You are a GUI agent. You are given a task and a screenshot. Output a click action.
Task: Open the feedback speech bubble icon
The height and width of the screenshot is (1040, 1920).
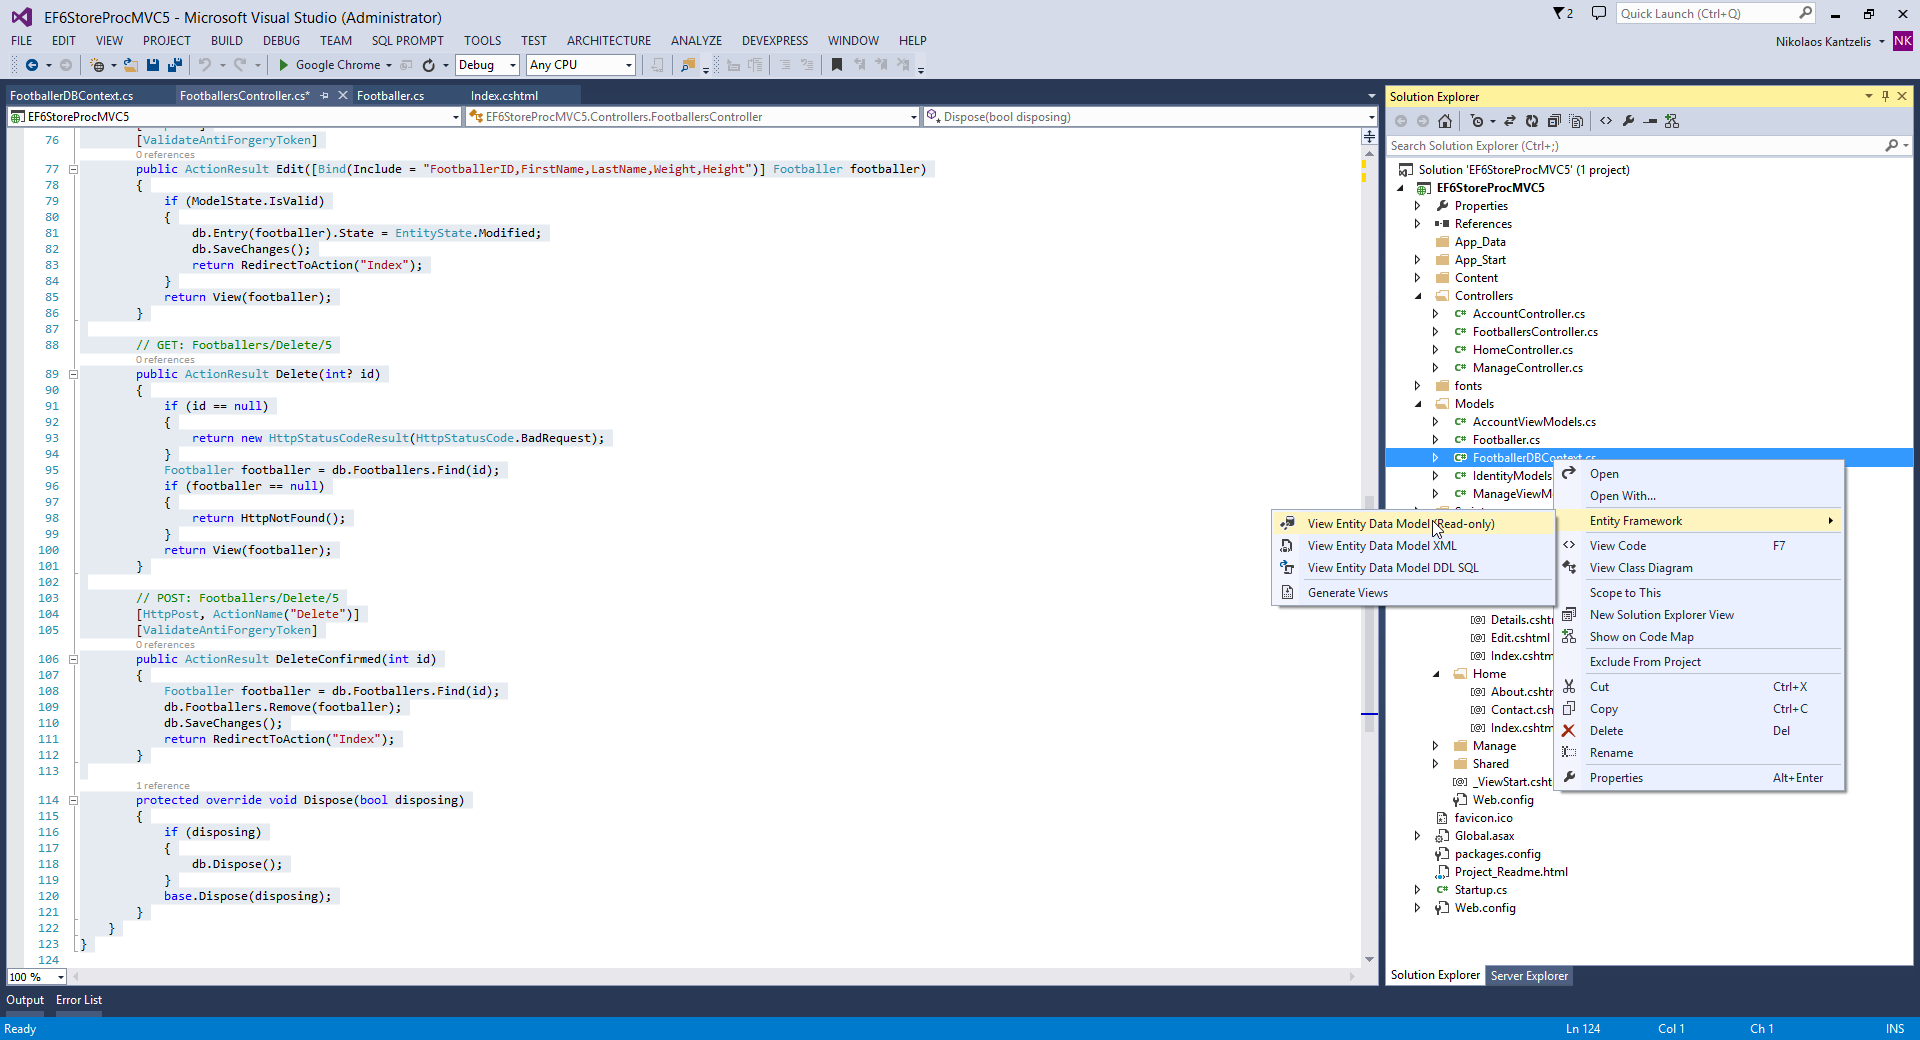tap(1599, 14)
